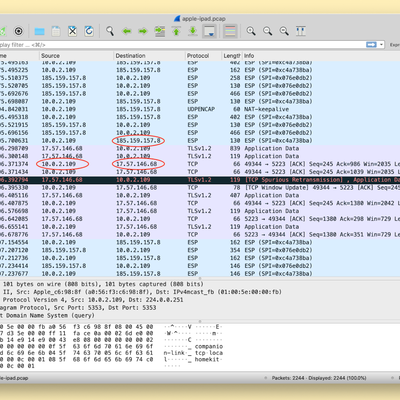Select the Src Port: 5353 datagram line
This screenshot has height=400, width=400.
coord(200,308)
